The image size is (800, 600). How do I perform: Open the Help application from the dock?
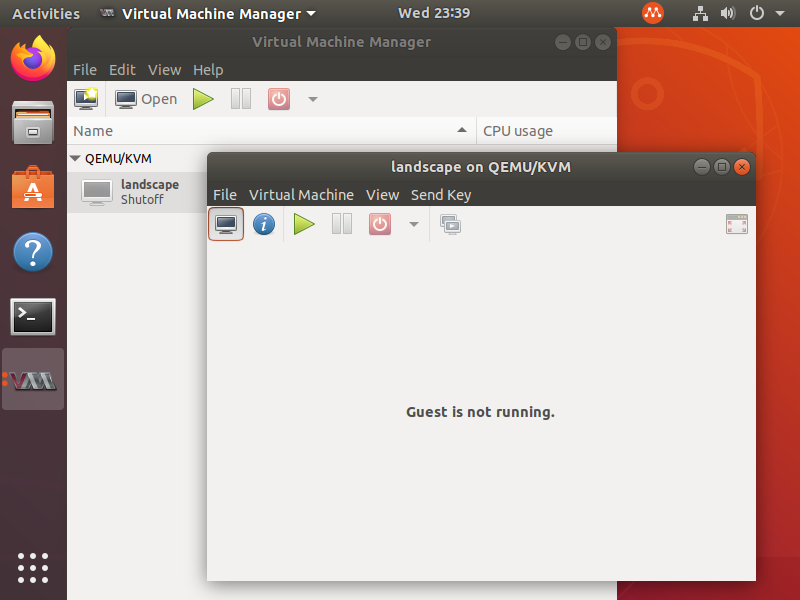[33, 252]
